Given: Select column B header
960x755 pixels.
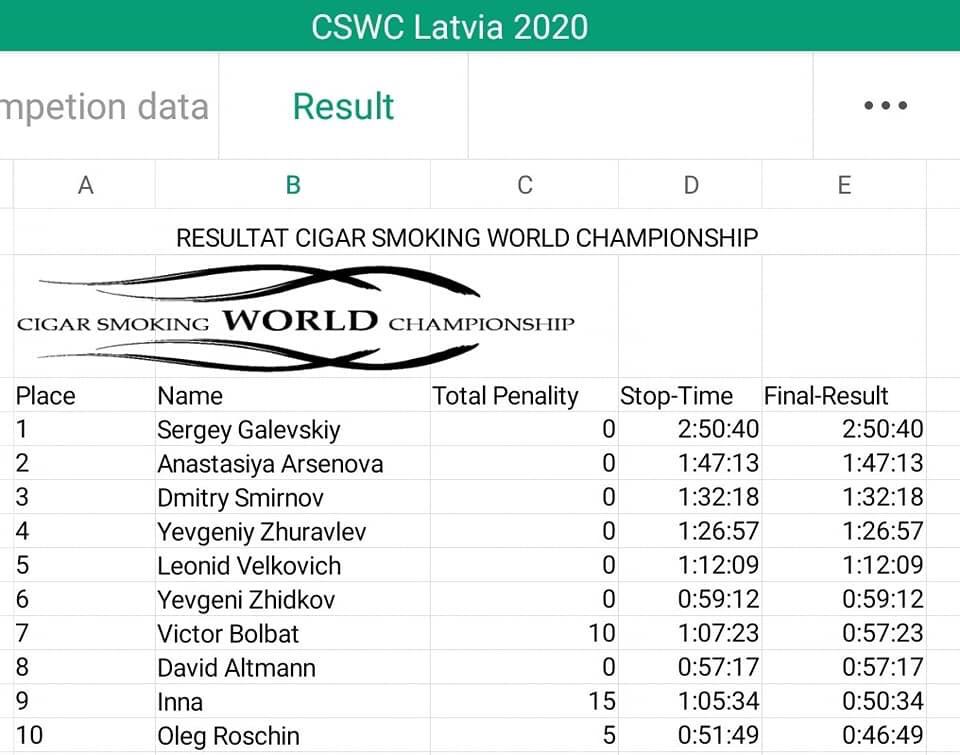Looking at the screenshot, I should (293, 184).
